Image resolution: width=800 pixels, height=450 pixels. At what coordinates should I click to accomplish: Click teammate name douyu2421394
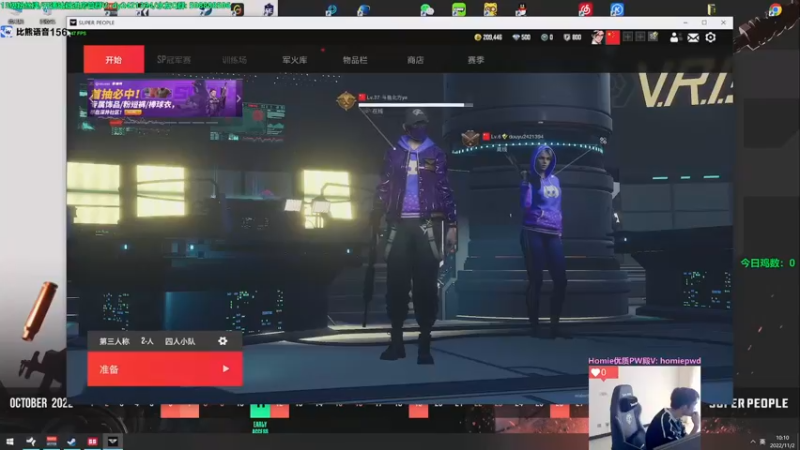point(526,137)
